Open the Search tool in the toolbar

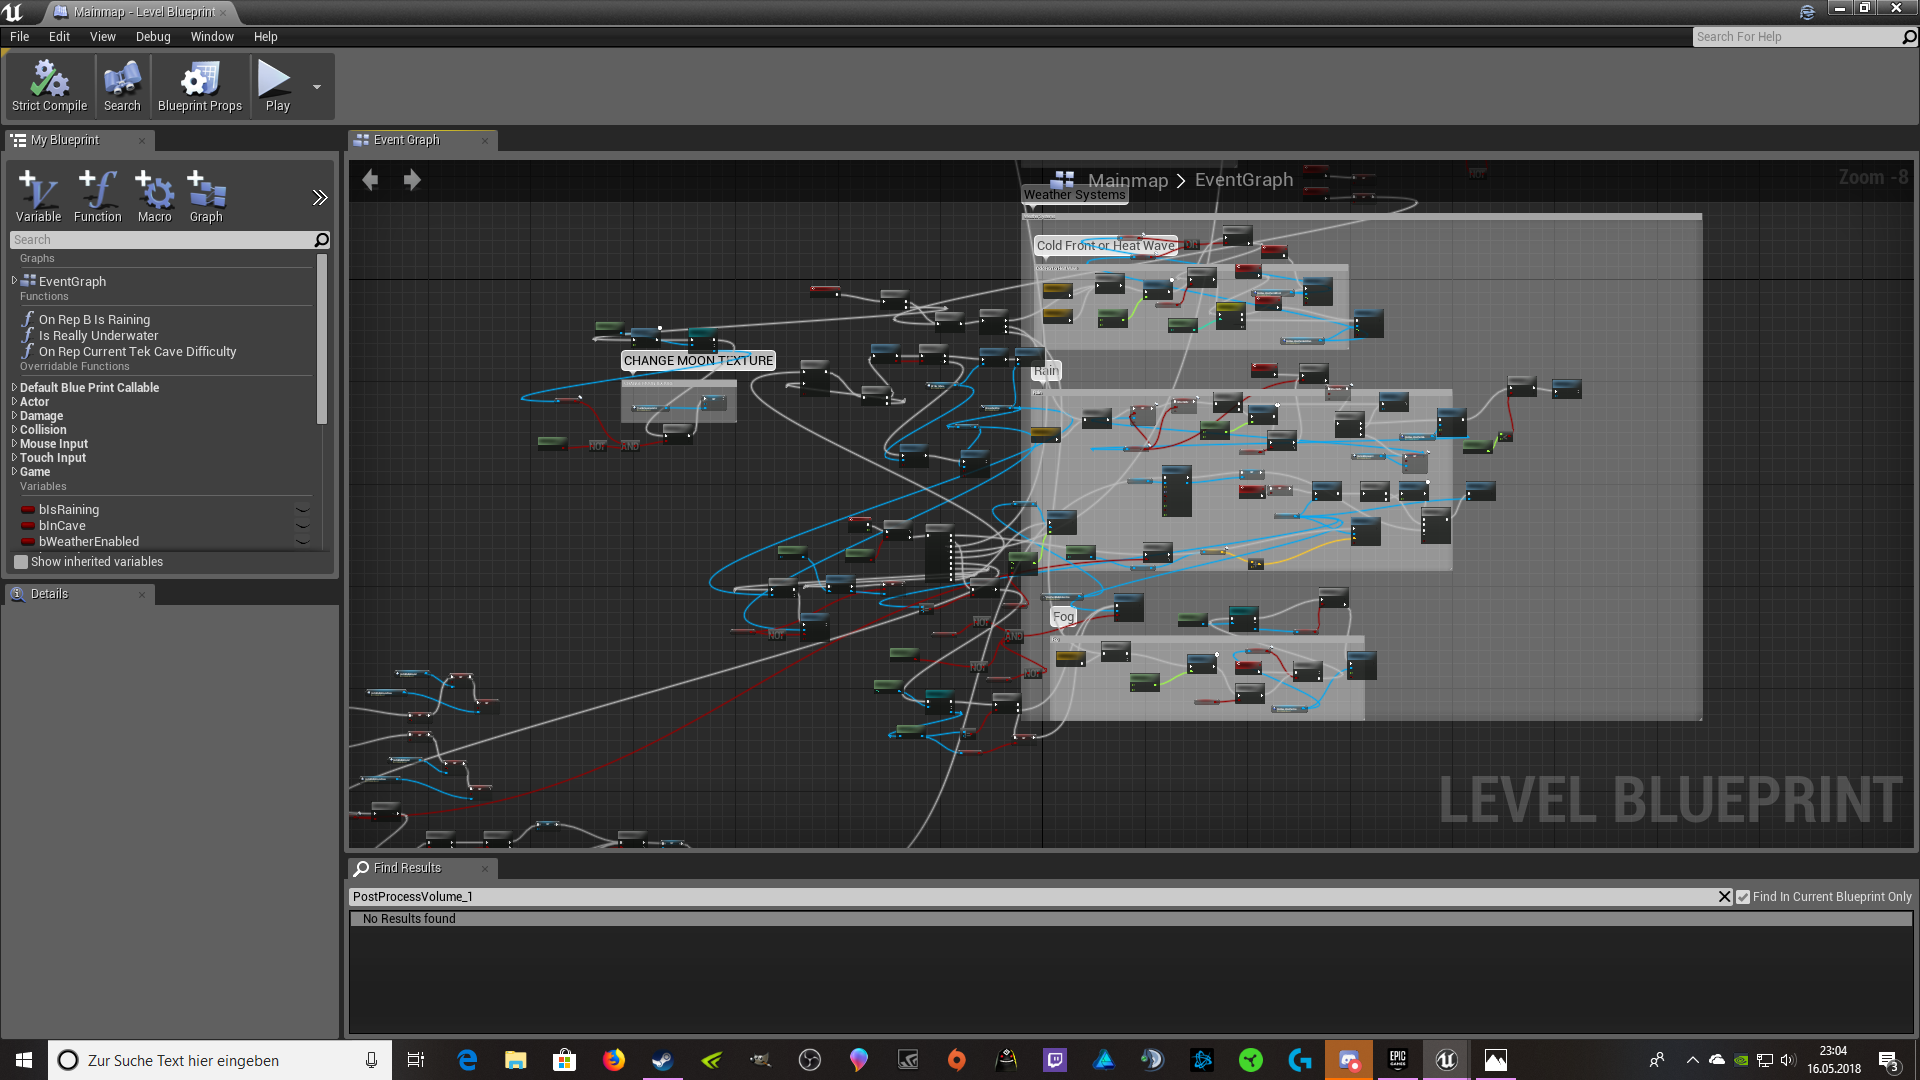coord(122,86)
